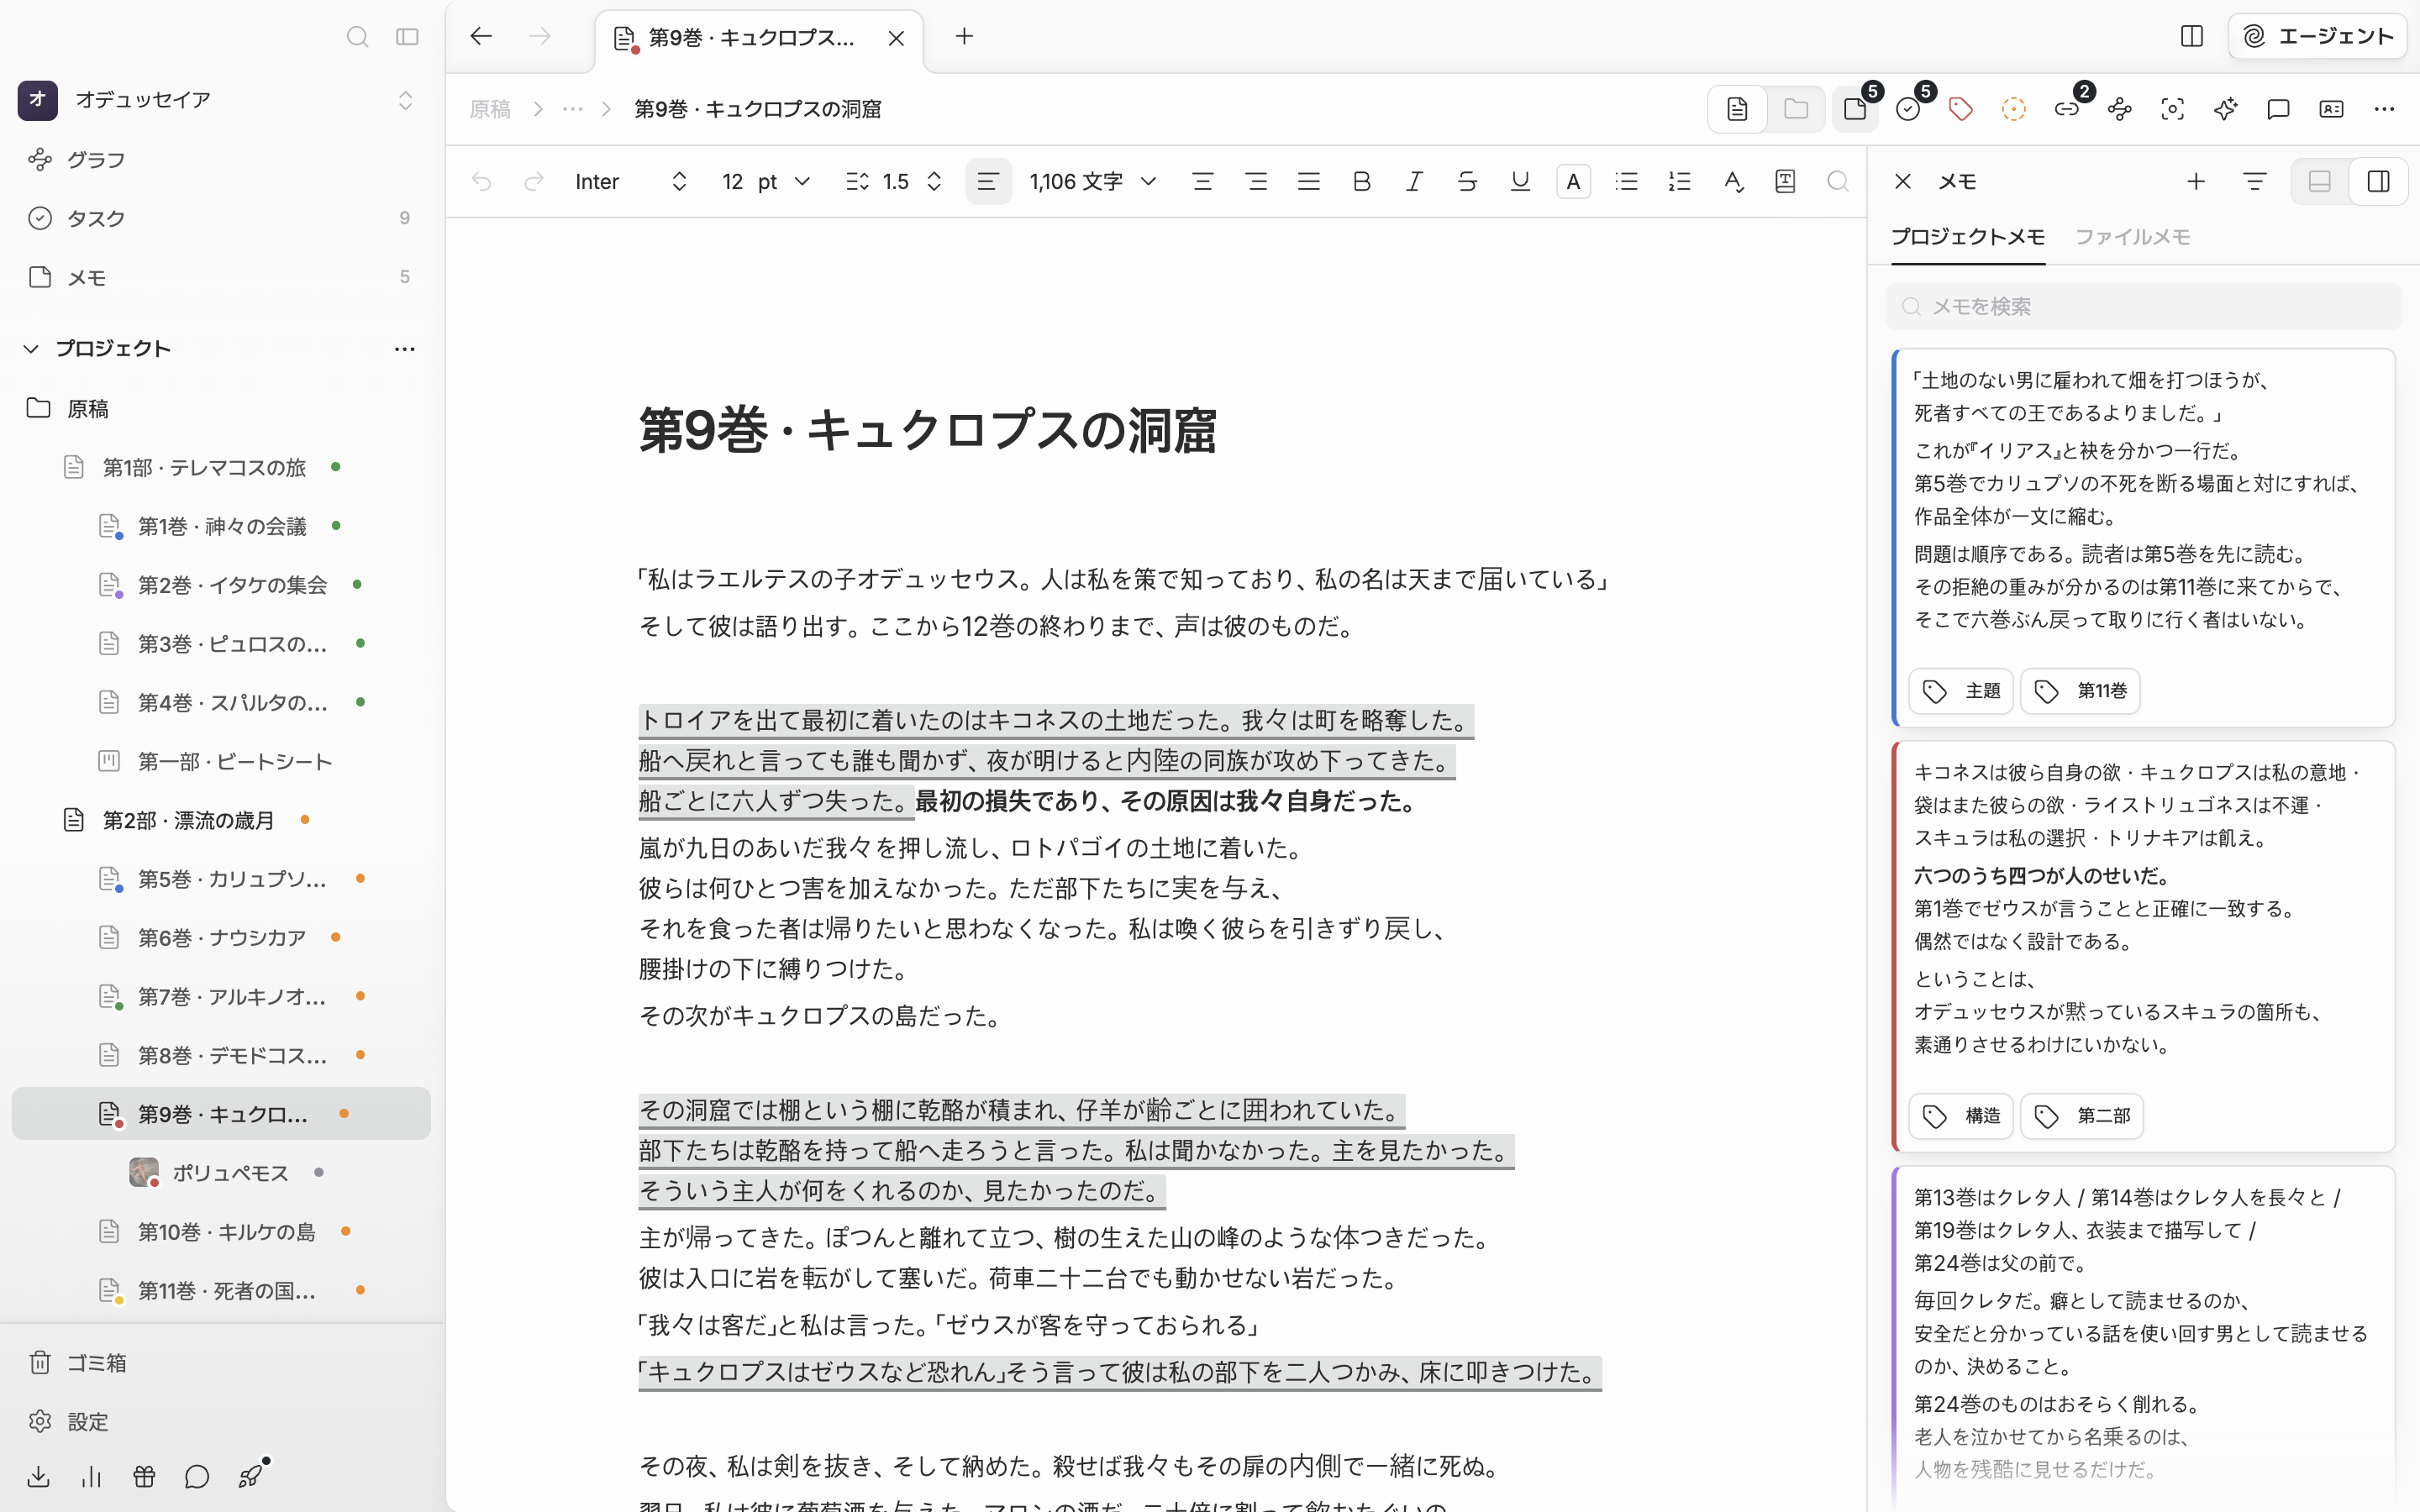Switch to ファイルメモ tab
This screenshot has width=2420, height=1512.
[2132, 238]
